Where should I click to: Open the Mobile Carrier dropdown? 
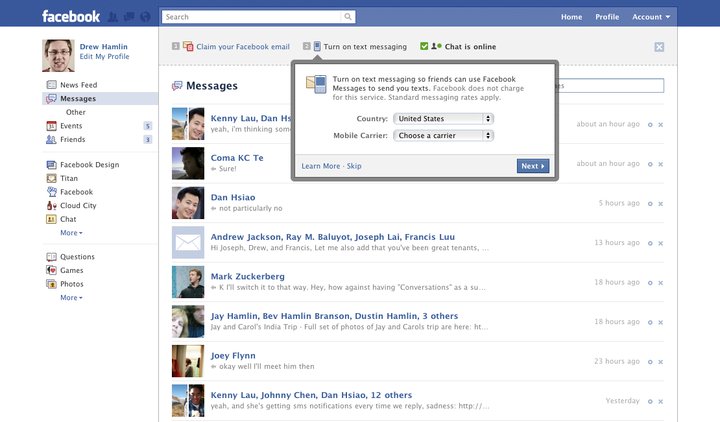click(x=444, y=135)
